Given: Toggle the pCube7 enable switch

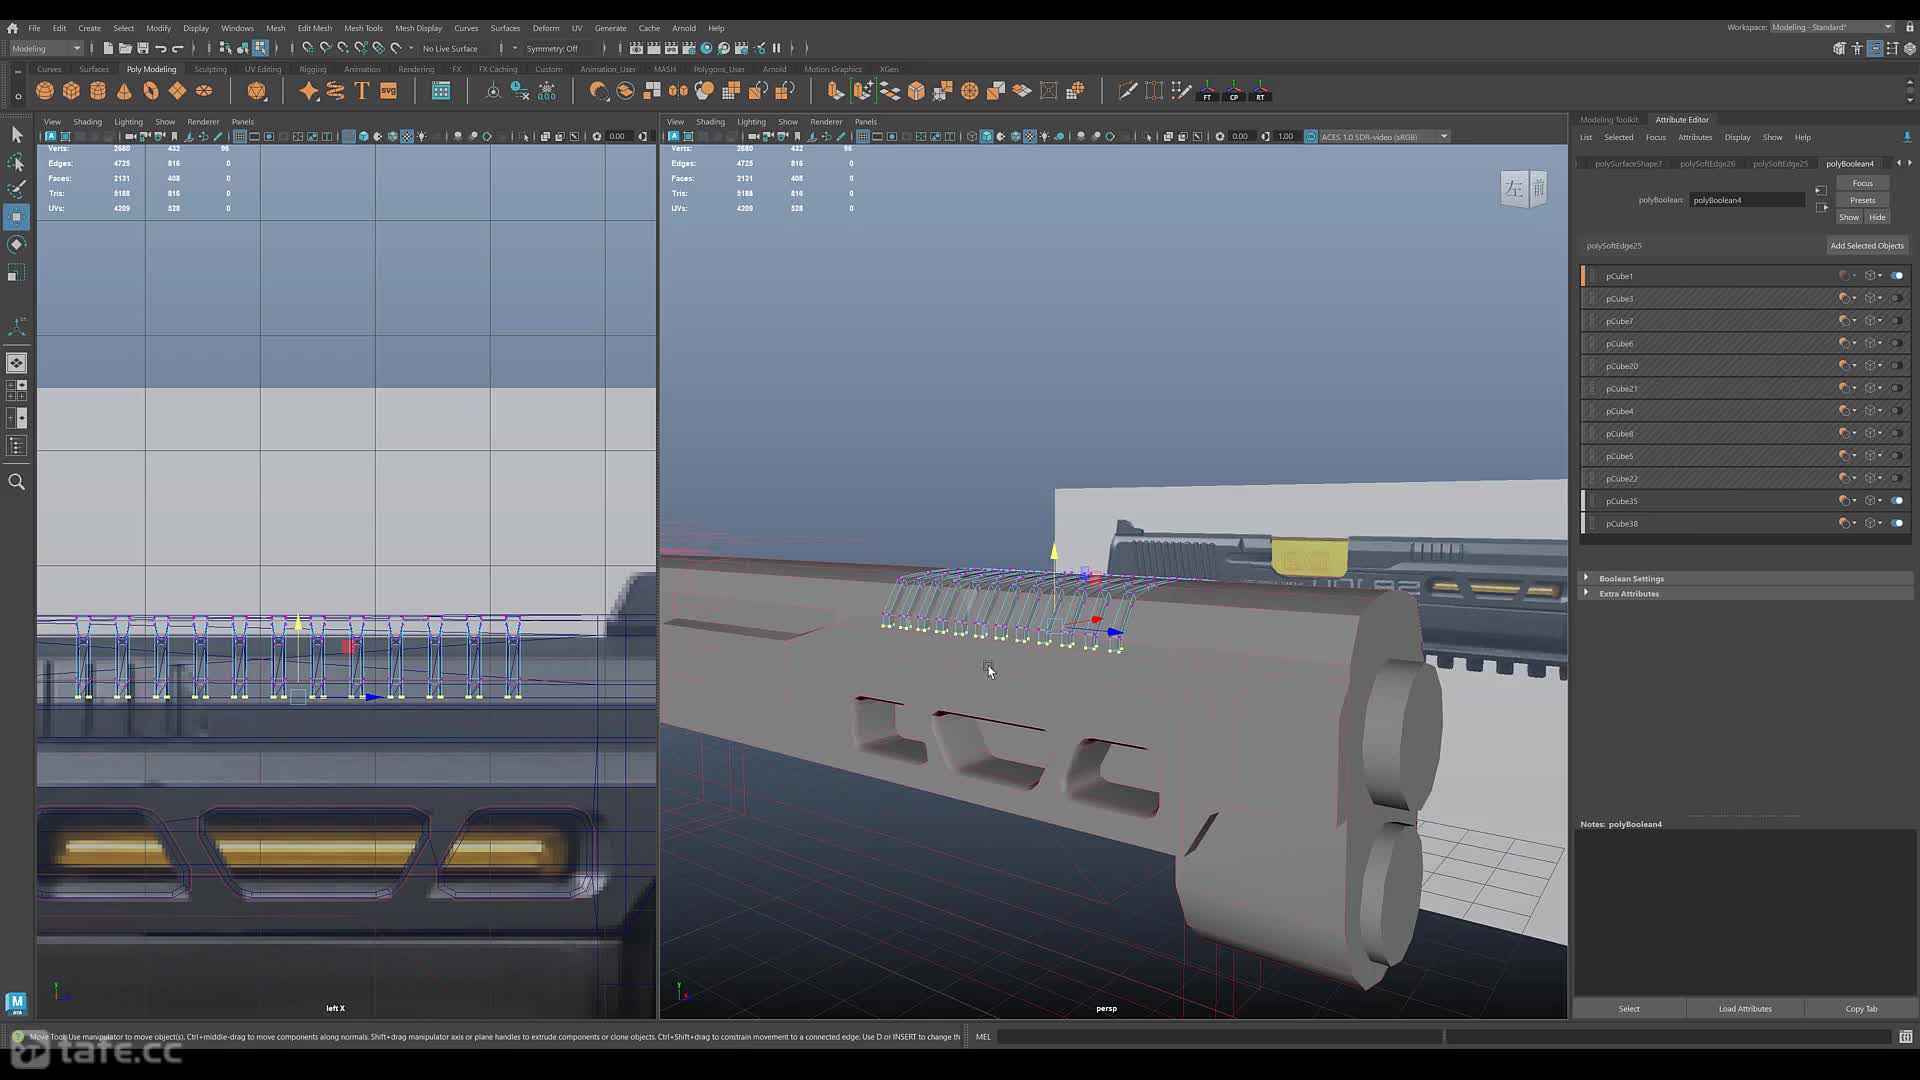Looking at the screenshot, I should pyautogui.click(x=1897, y=321).
